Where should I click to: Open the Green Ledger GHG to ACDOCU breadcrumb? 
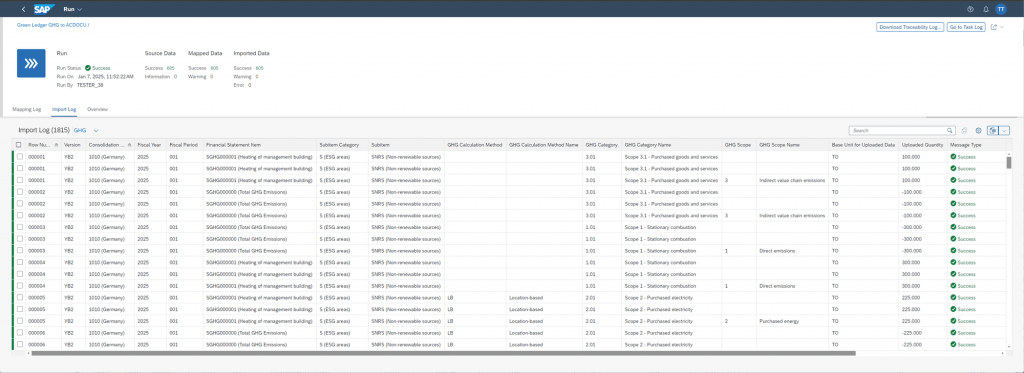click(x=52, y=25)
